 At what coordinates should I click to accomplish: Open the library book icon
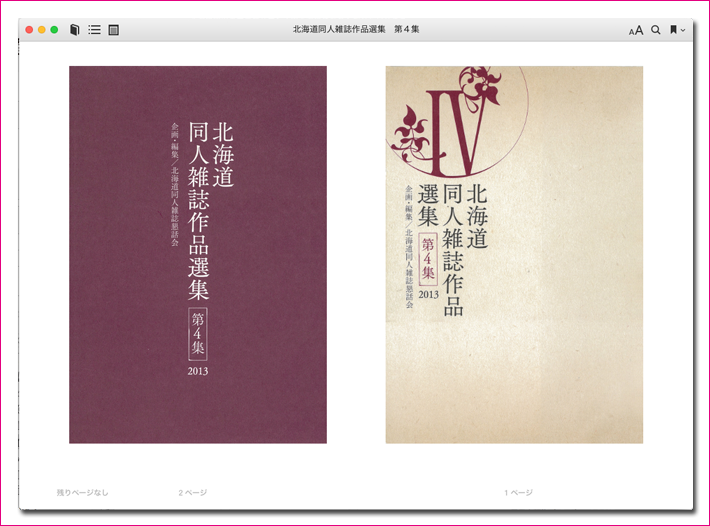pyautogui.click(x=75, y=30)
